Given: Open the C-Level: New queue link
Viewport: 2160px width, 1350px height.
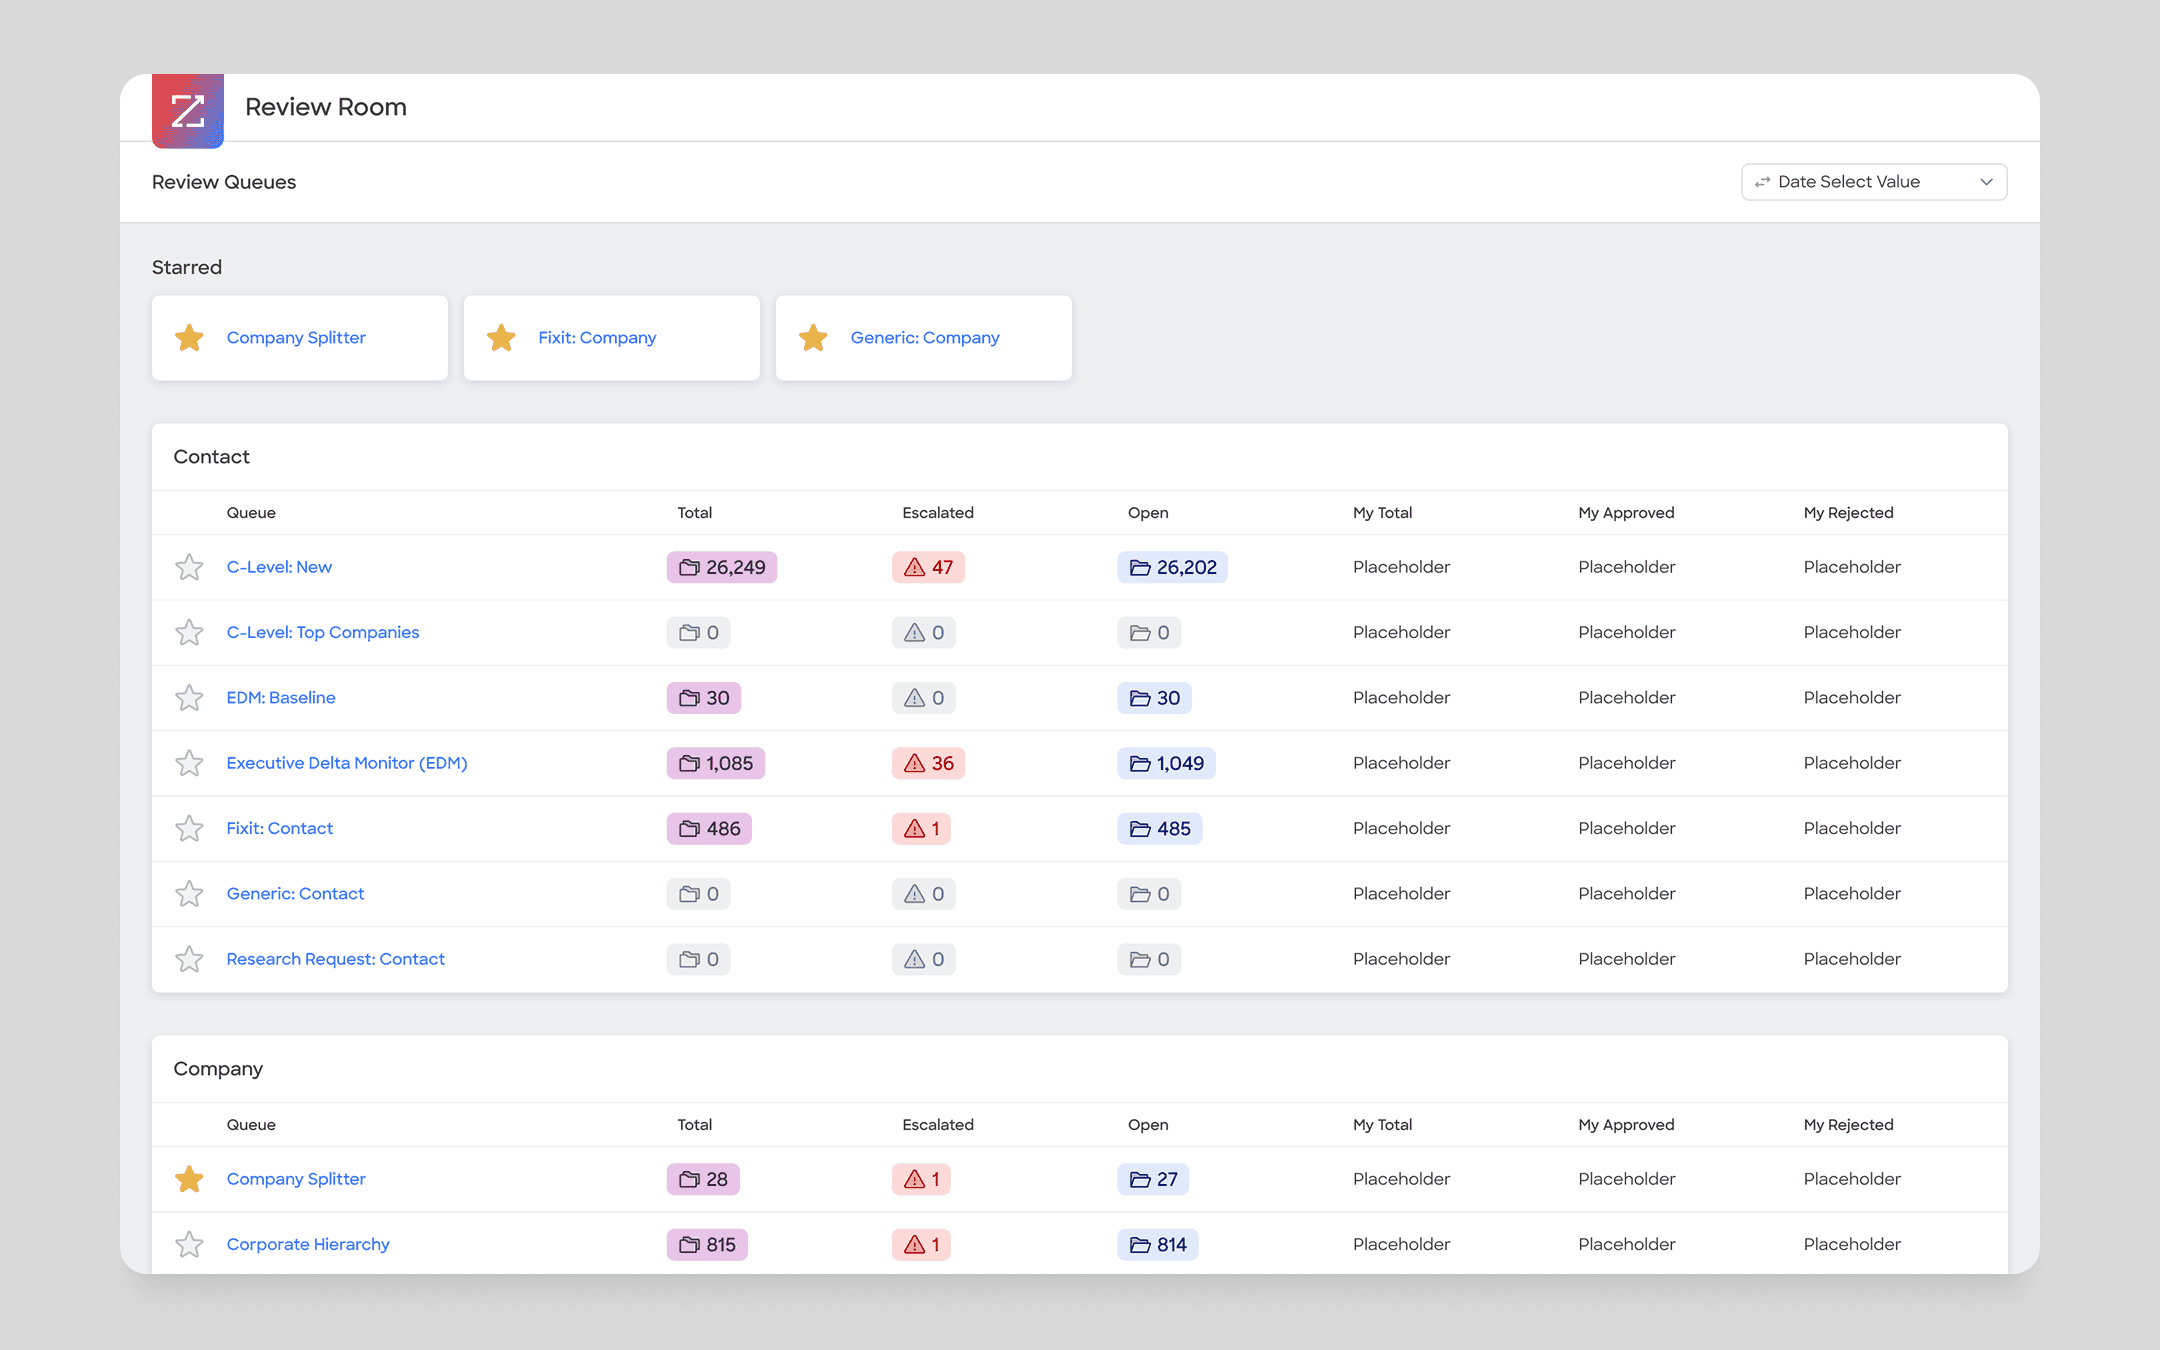Looking at the screenshot, I should 279,567.
